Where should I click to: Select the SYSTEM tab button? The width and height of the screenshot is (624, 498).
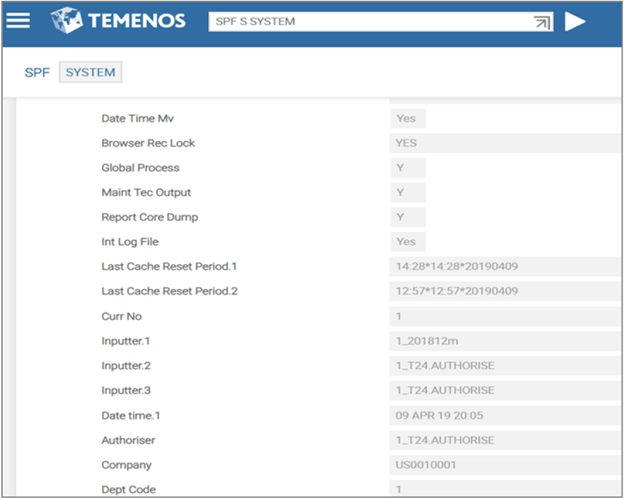(90, 72)
